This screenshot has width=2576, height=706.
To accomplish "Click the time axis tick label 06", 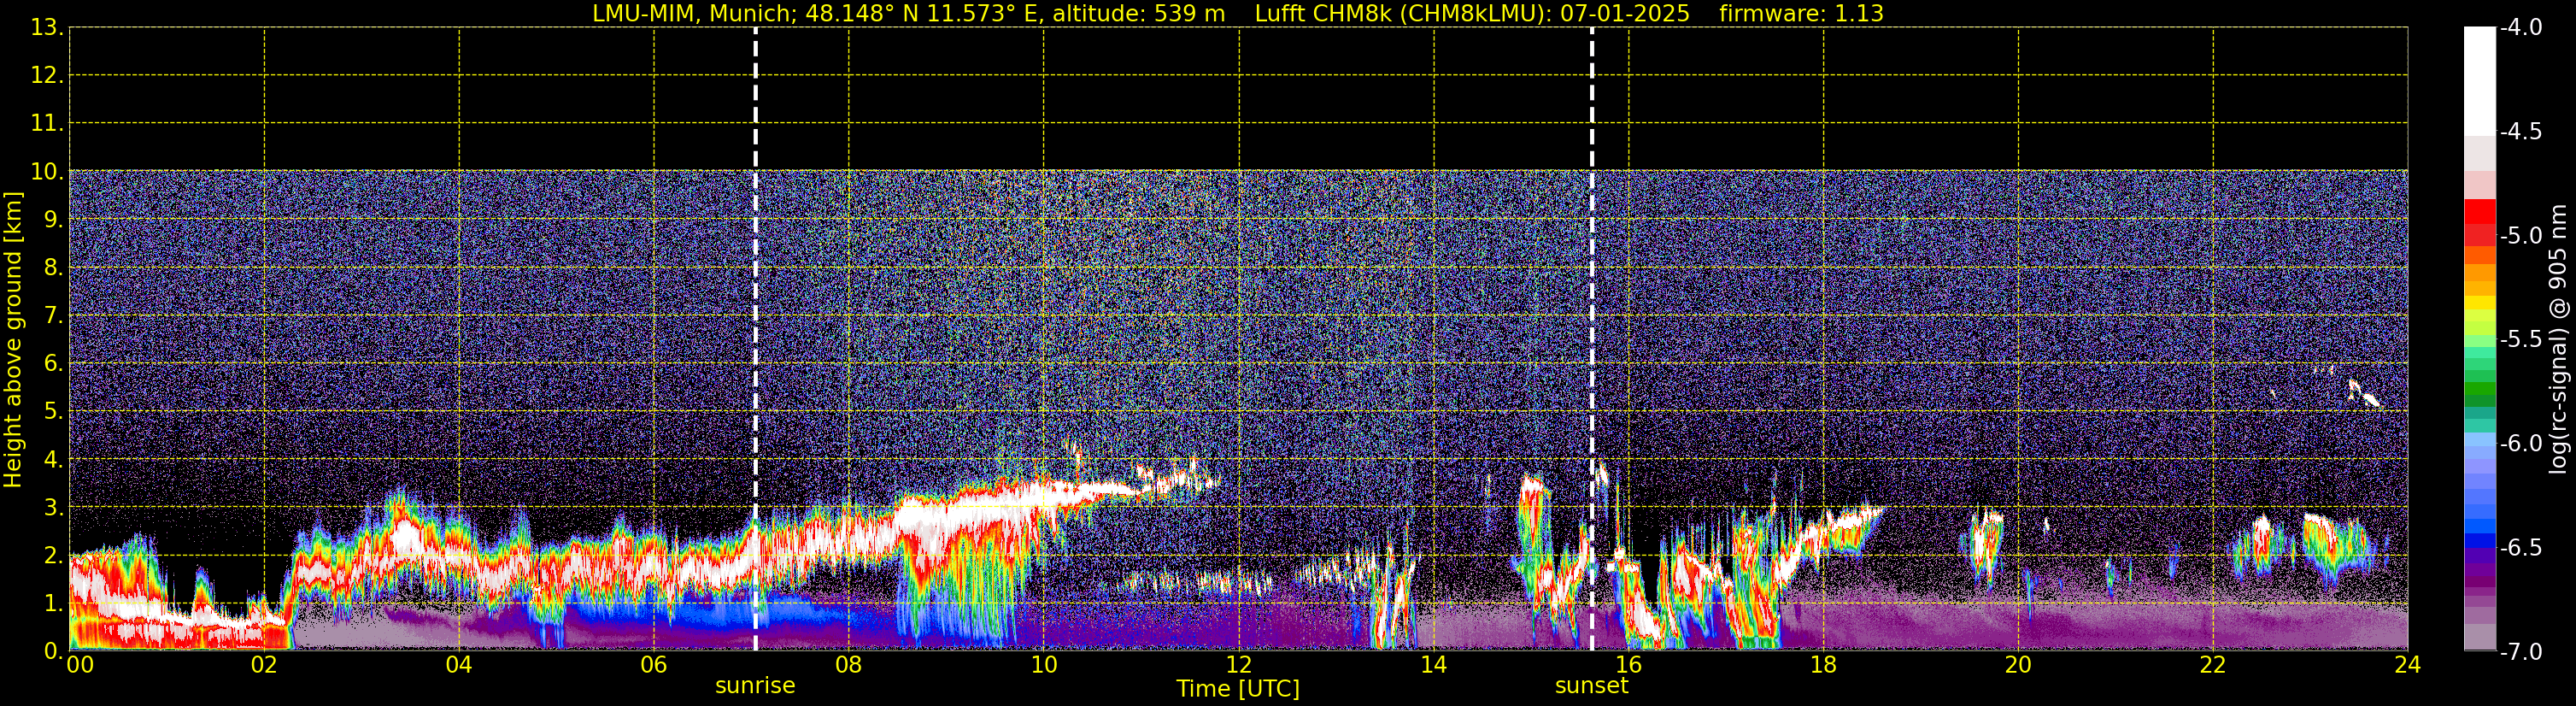I will pos(654,665).
